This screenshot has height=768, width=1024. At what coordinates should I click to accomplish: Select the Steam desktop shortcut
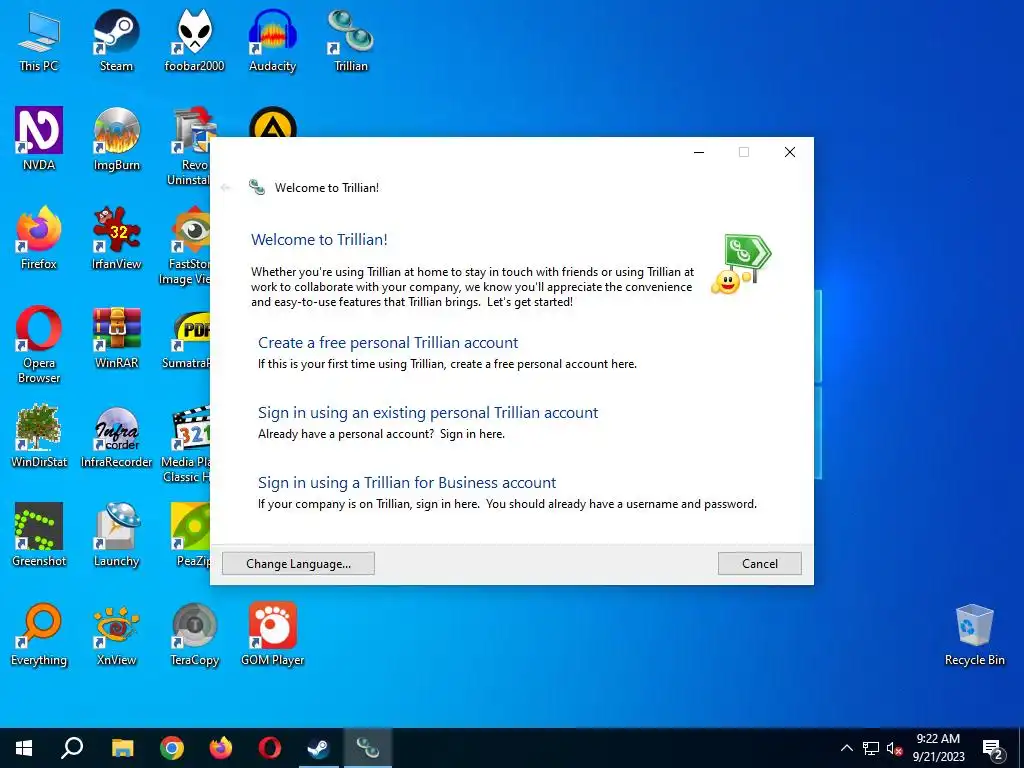pos(116,40)
